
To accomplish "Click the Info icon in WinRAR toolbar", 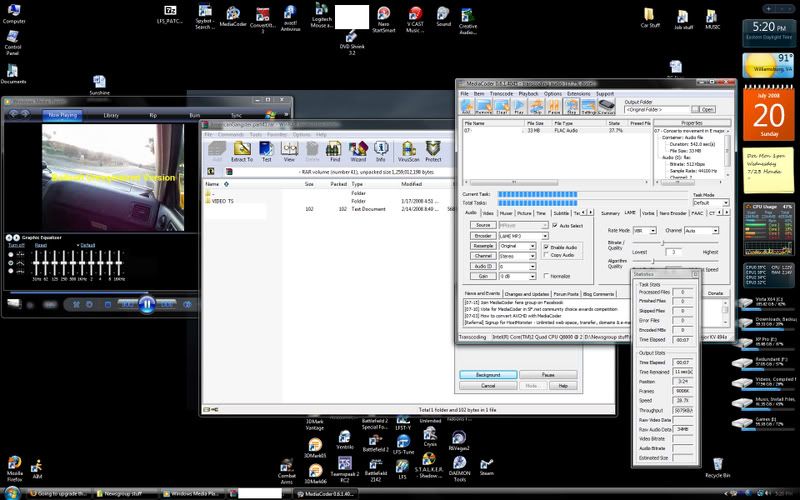I will 381,152.
